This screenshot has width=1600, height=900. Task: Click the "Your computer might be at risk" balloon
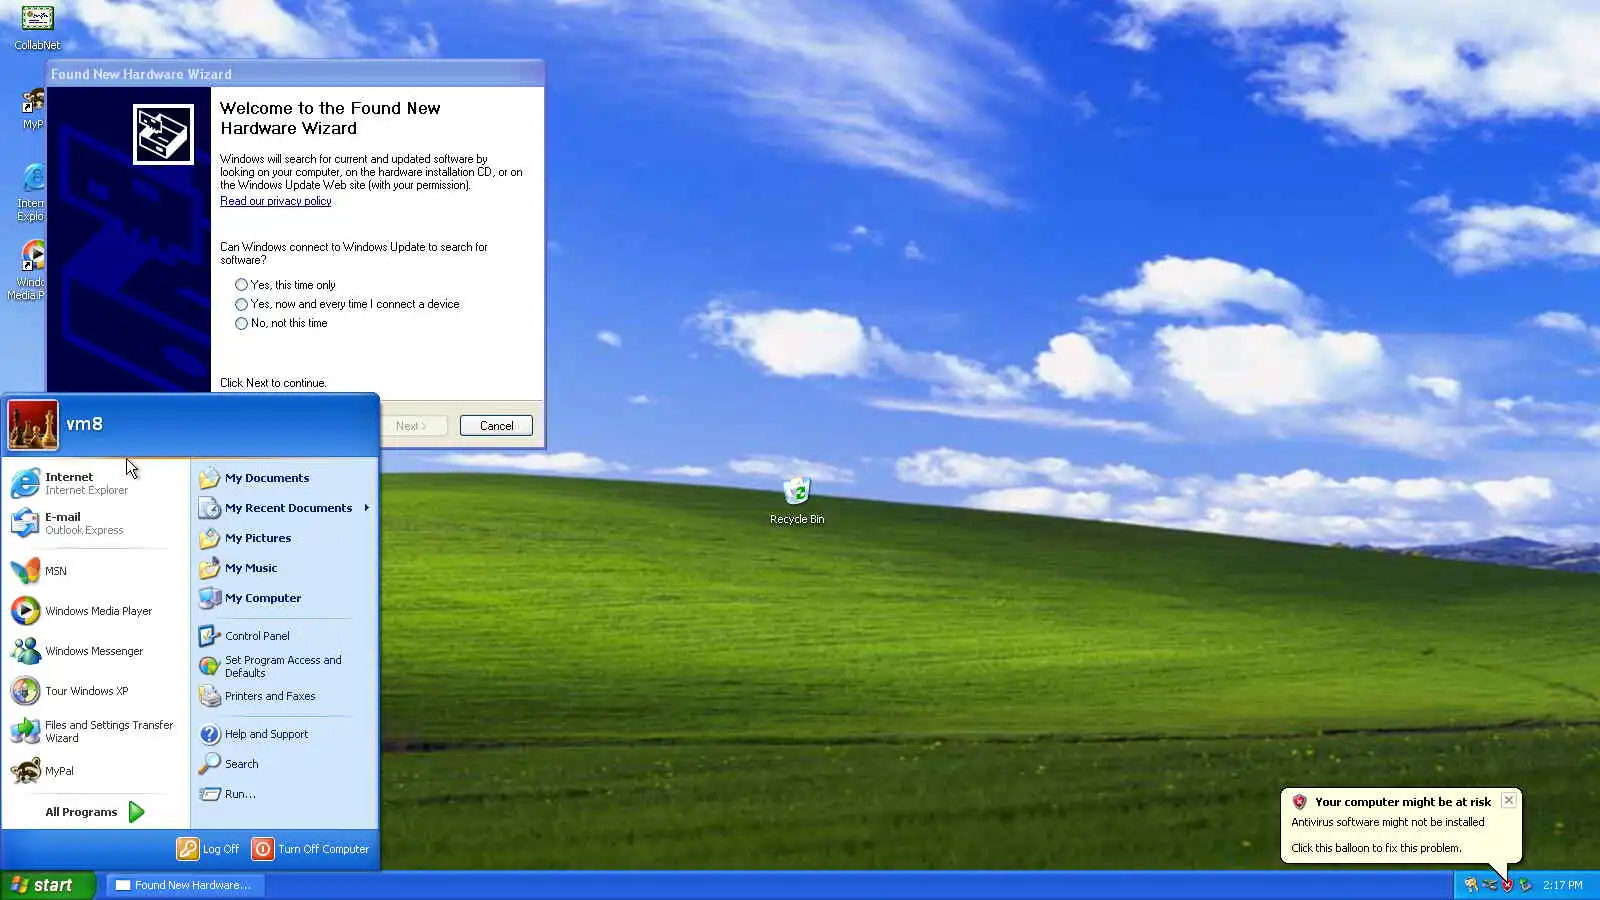1401,825
